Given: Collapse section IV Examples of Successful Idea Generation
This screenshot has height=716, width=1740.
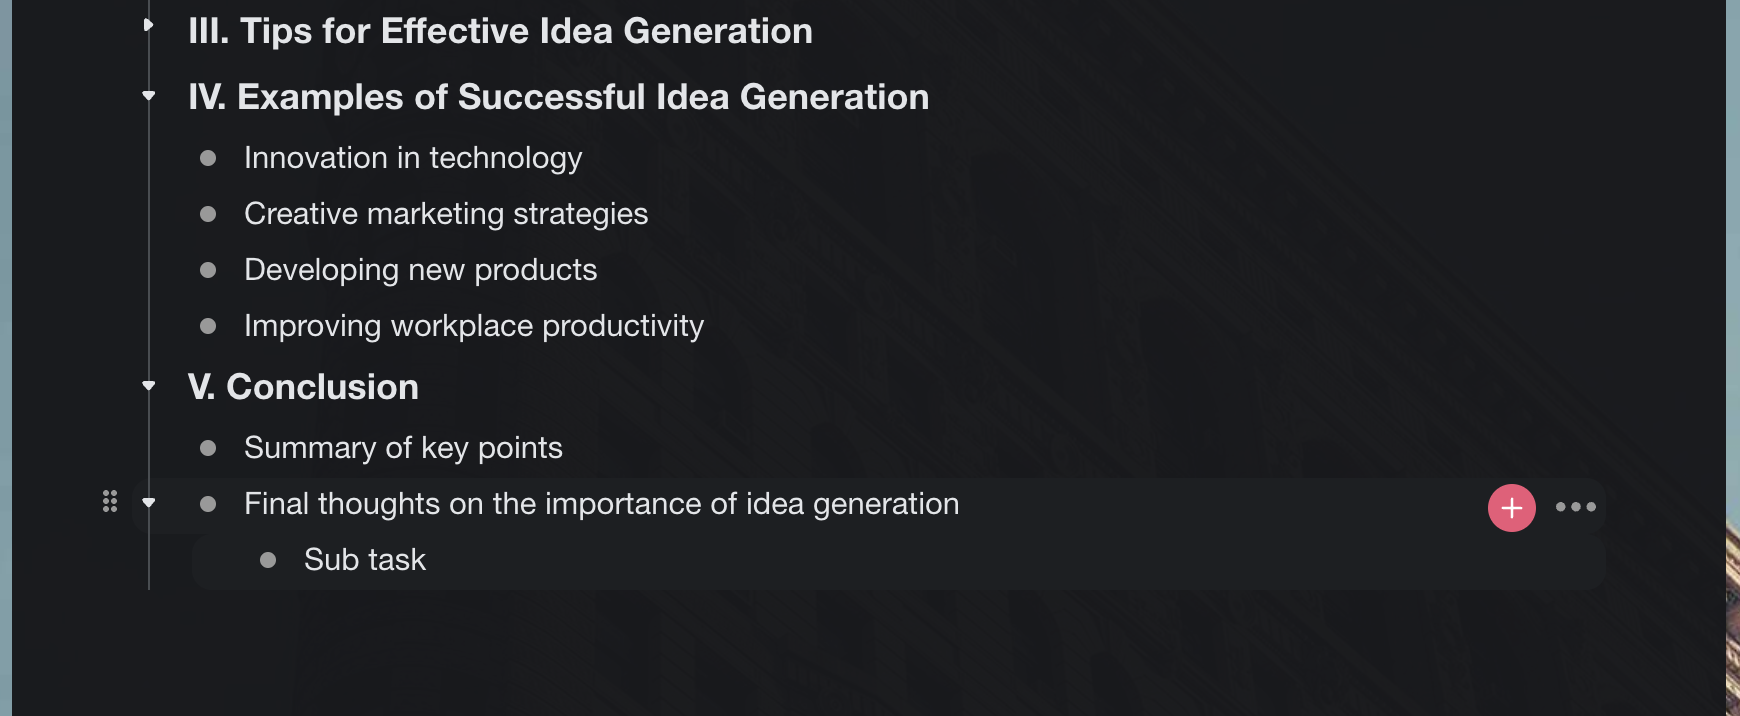Looking at the screenshot, I should tap(149, 96).
